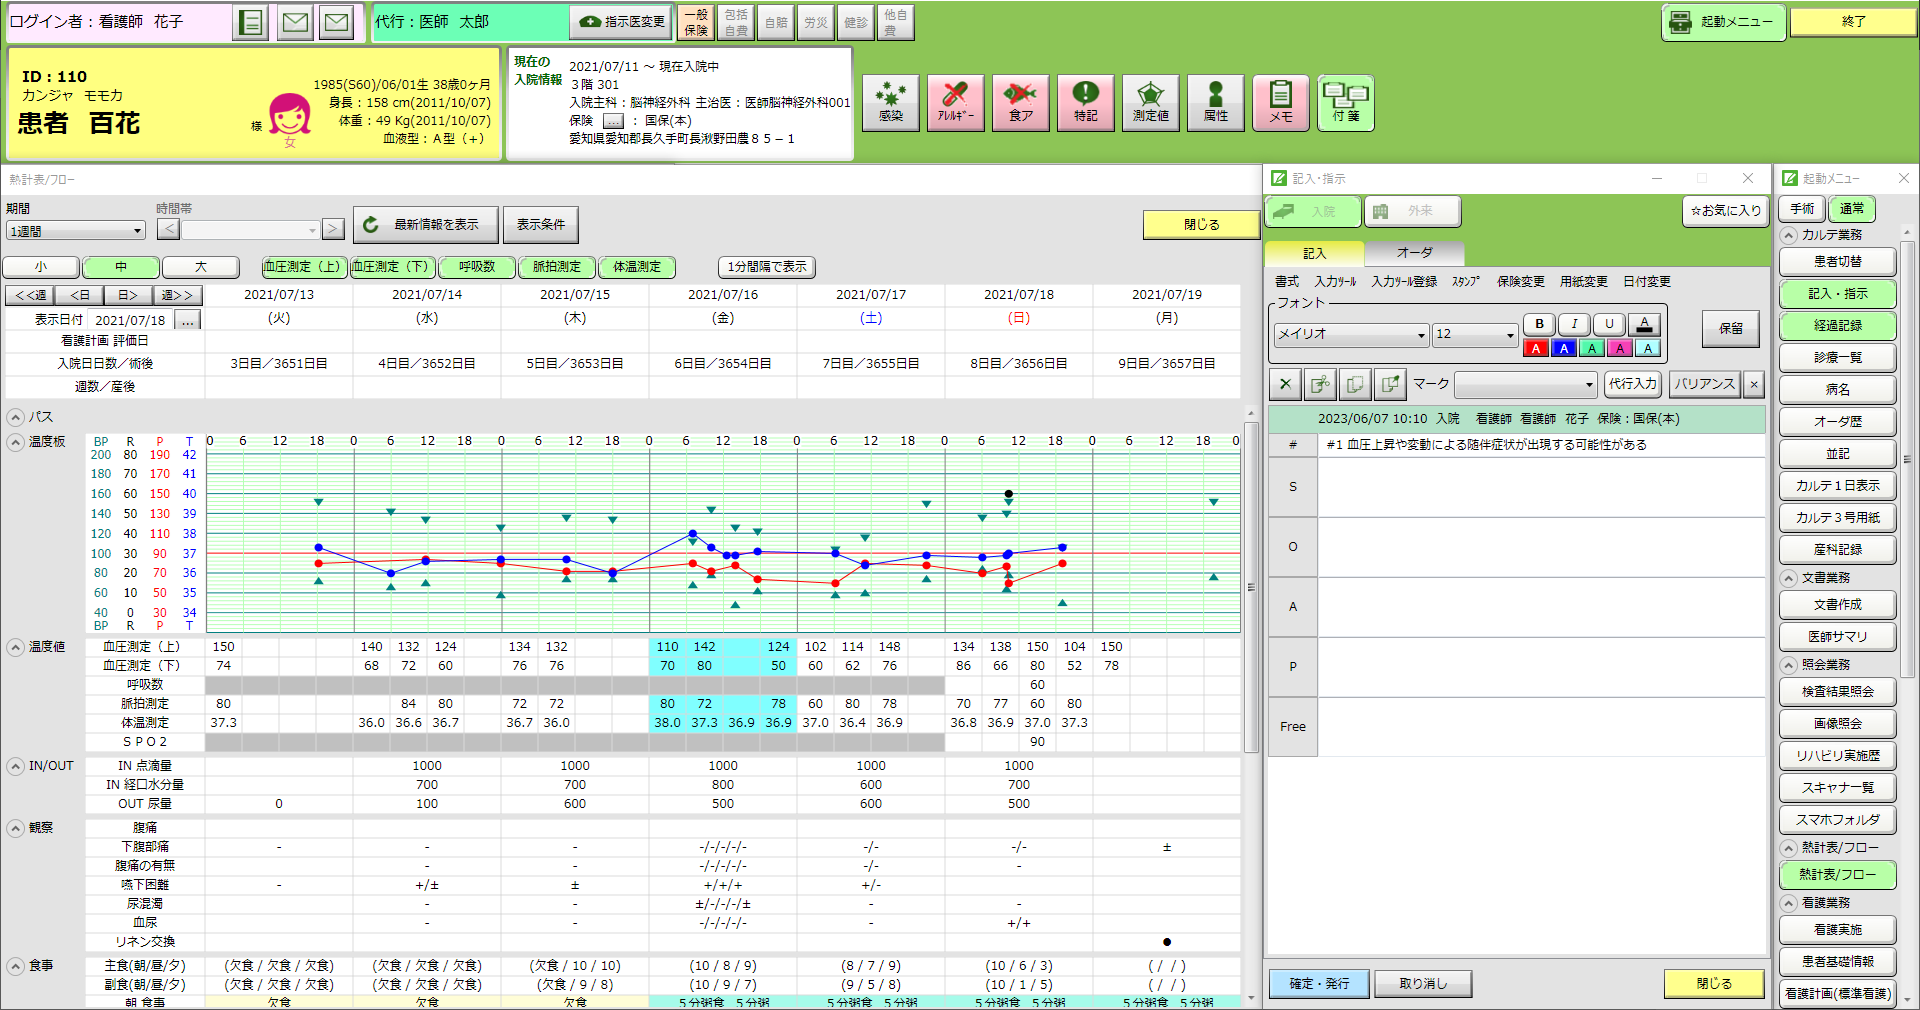Click the 最新情報を表示 refresh button

425,225
